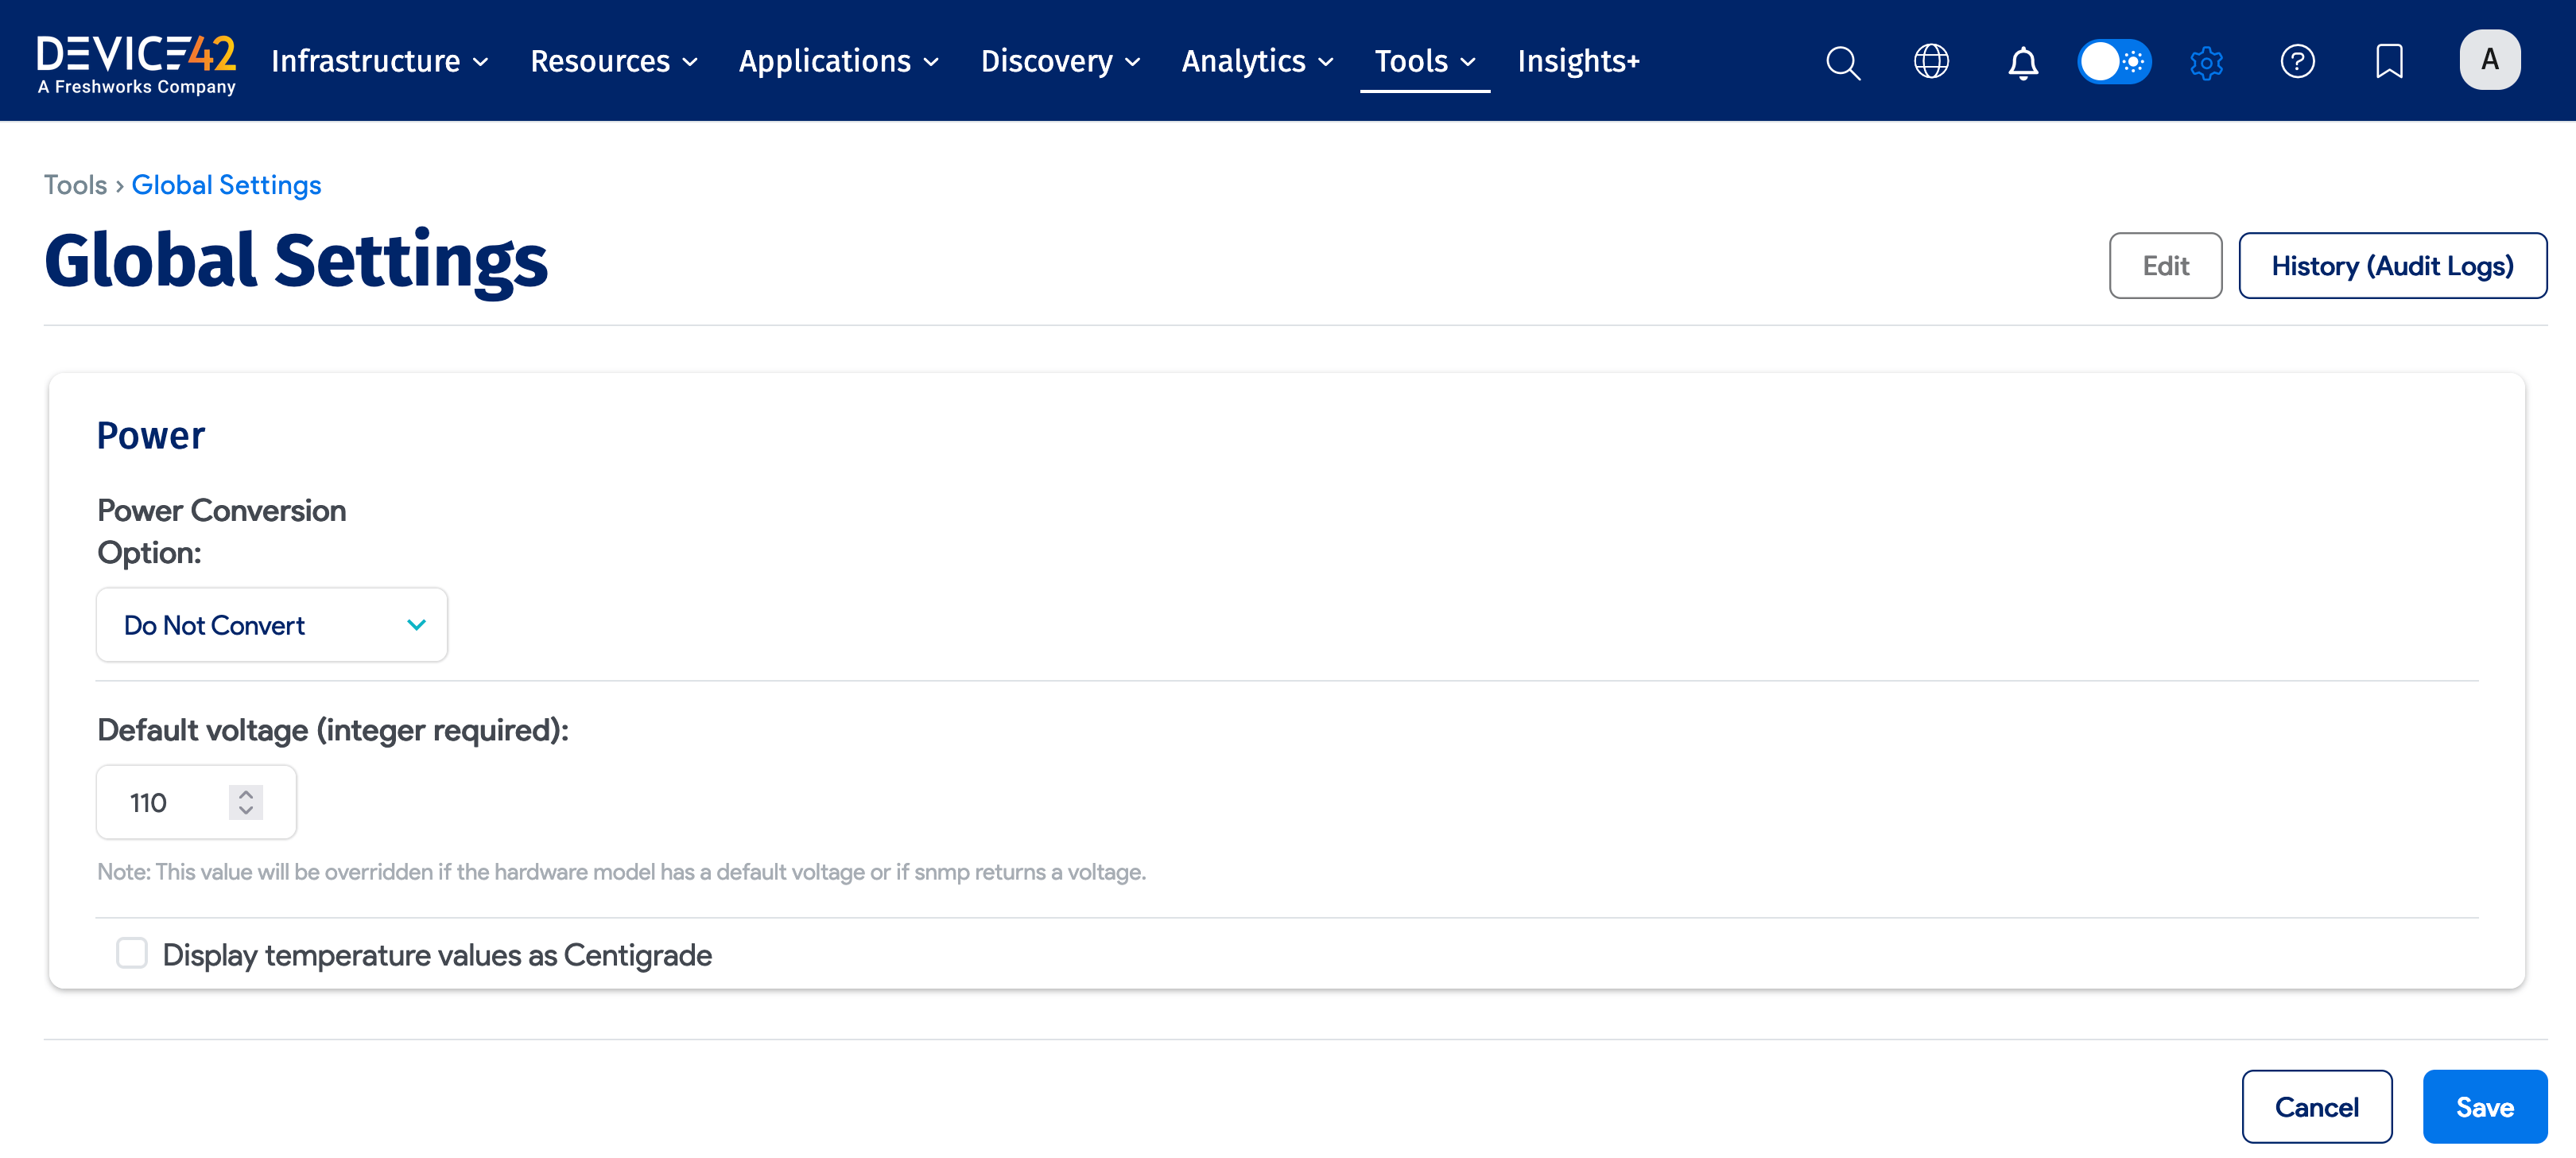Viewport: 2576px width, 1158px height.
Task: Open Power Conversion Option dropdown
Action: point(272,625)
